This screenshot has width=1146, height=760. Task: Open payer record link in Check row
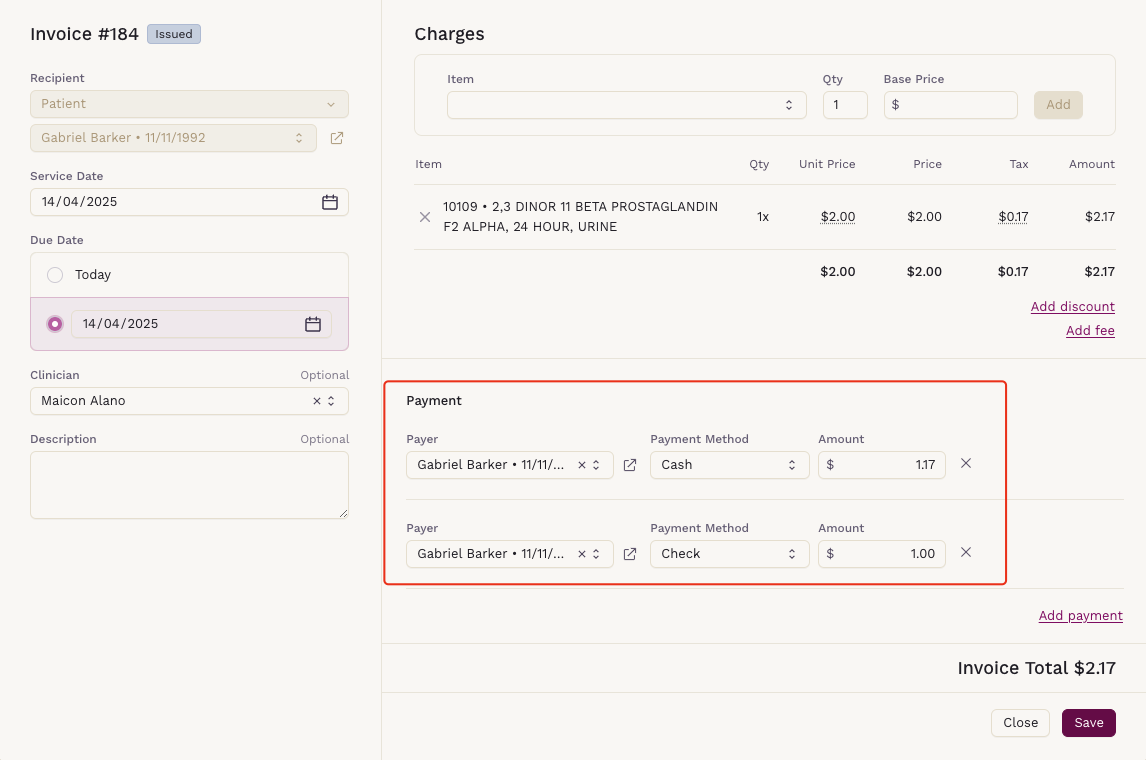click(630, 555)
